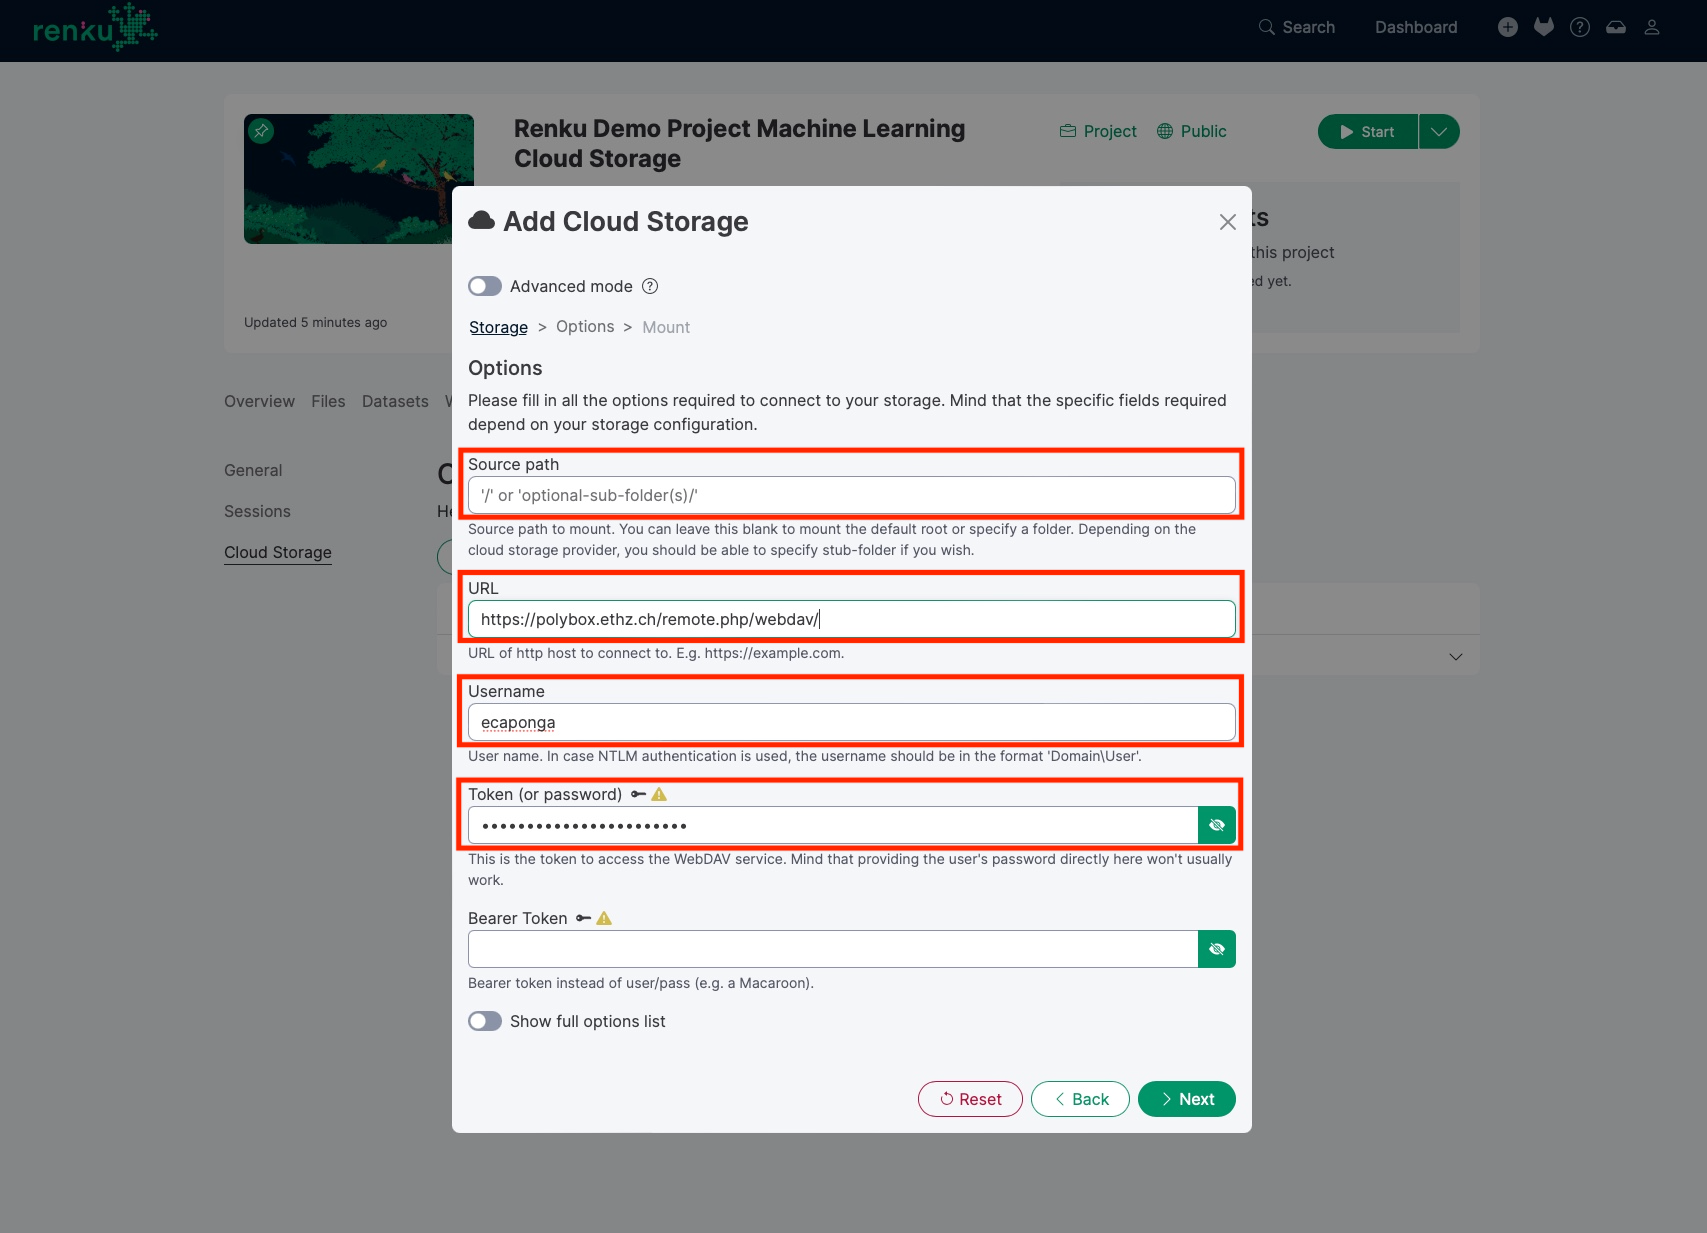
Task: Click the cloud icon in dialog title
Action: 482,221
